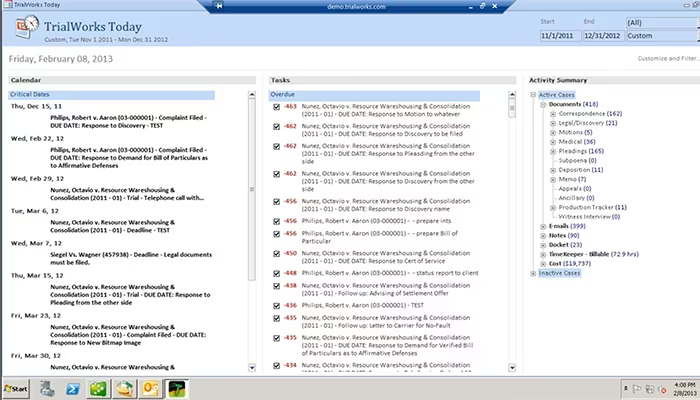The height and width of the screenshot is (400, 700).
Task: Click the network tray icon
Action: coord(650,389)
